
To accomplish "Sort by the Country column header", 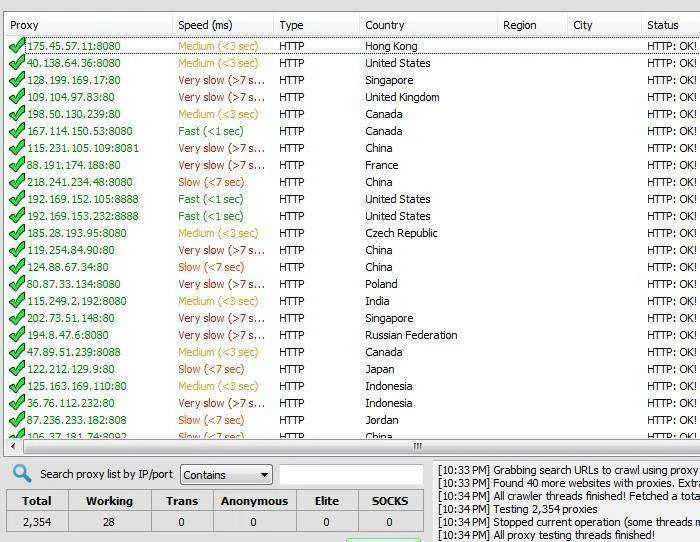I will [x=429, y=25].
